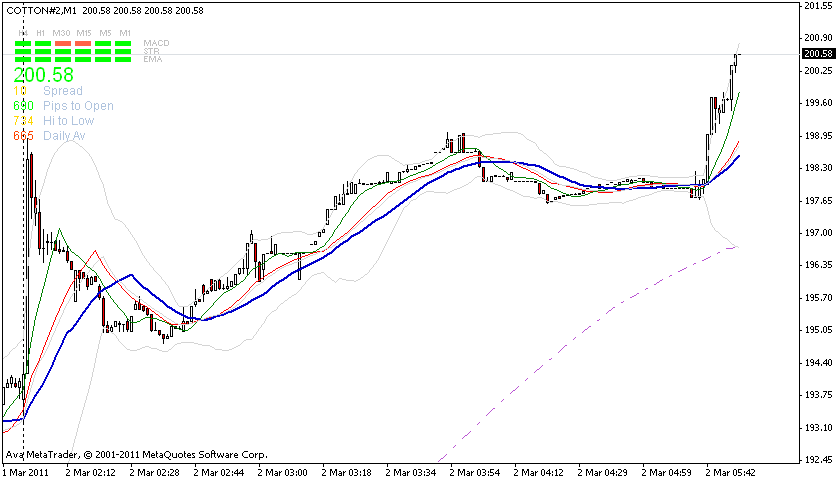Click the Hi to Low label

click(68, 120)
